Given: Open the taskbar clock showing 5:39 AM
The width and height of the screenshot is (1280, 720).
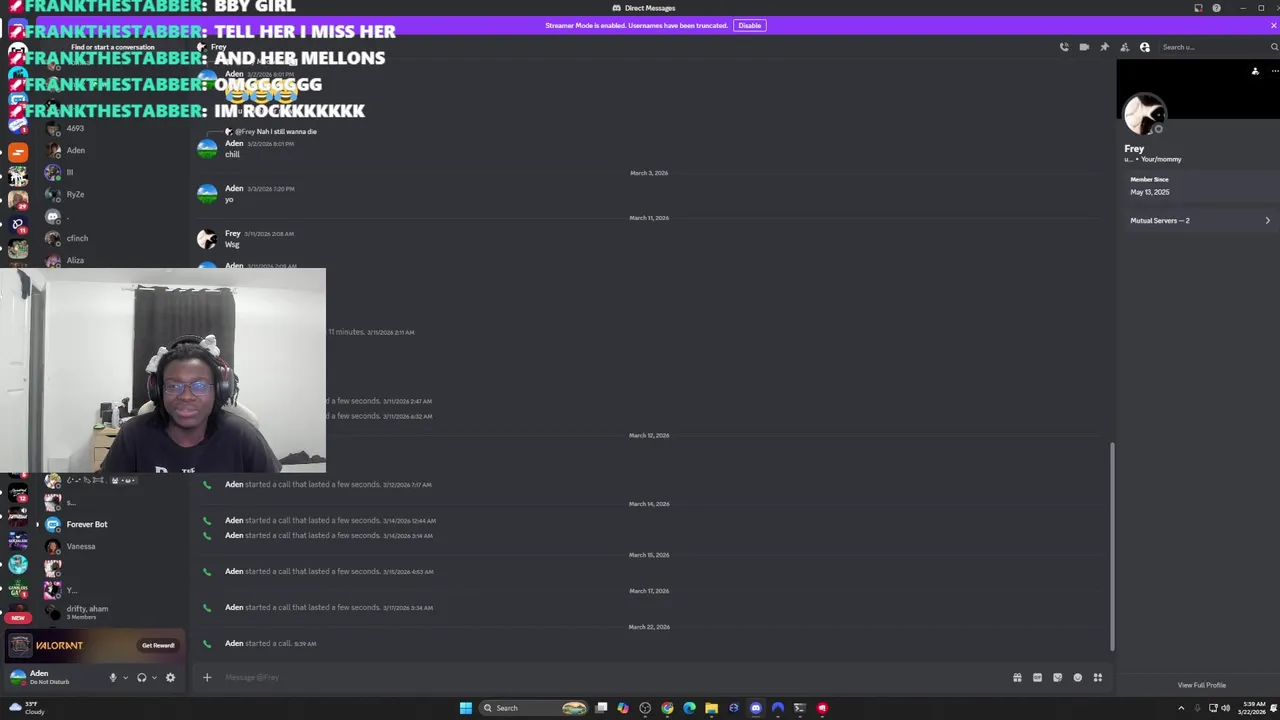Looking at the screenshot, I should tap(1252, 708).
